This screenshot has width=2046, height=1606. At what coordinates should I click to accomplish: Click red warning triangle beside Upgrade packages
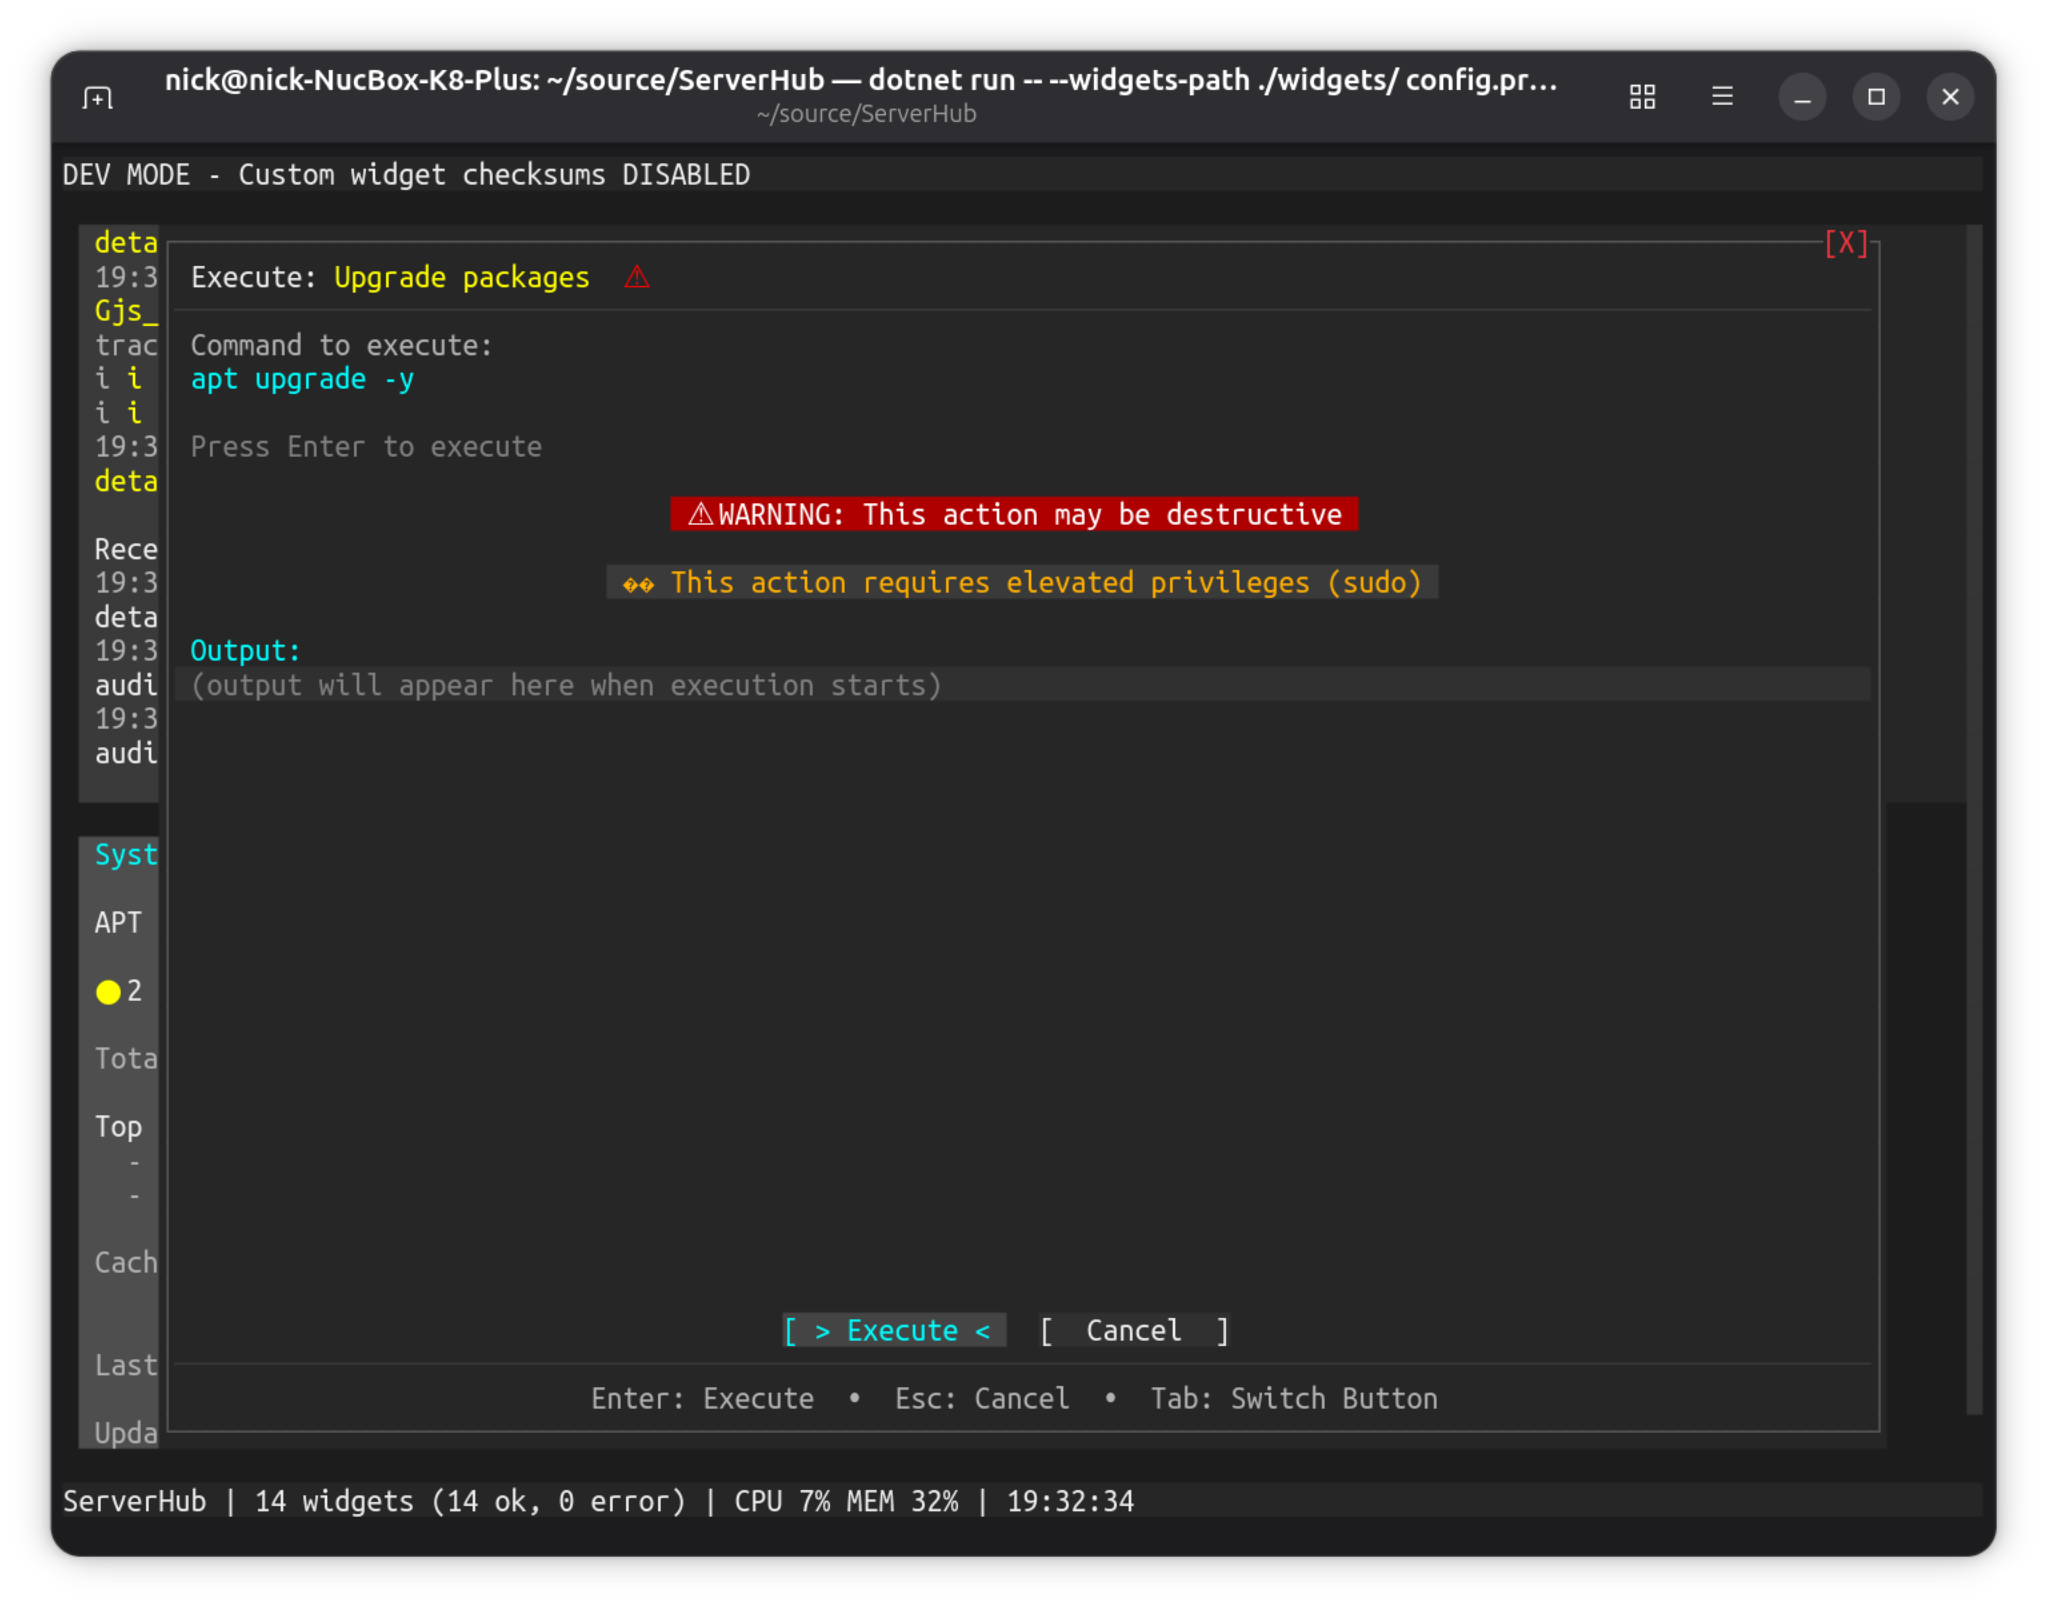pyautogui.click(x=637, y=277)
